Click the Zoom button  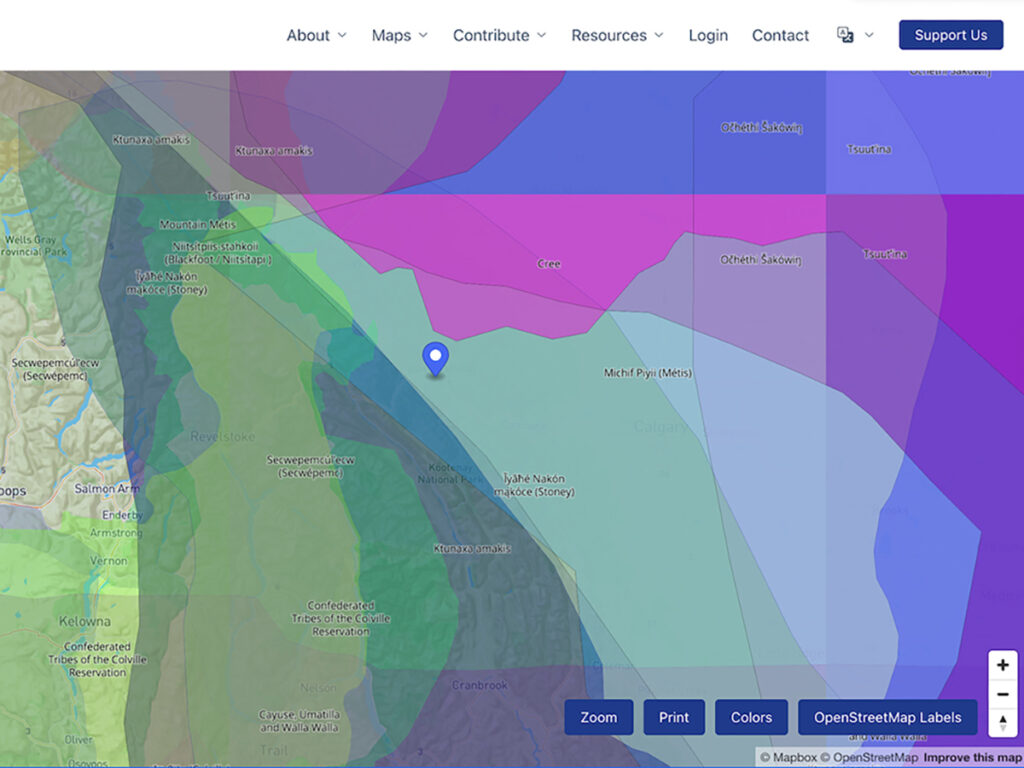pos(598,717)
